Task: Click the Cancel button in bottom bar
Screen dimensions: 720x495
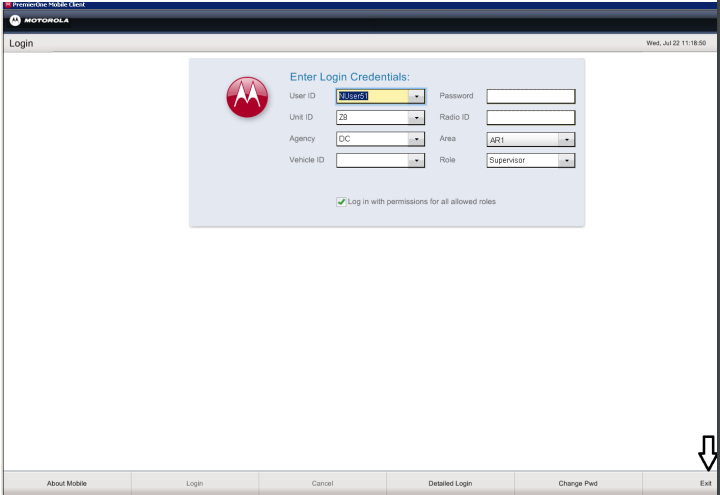Action: 322,483
